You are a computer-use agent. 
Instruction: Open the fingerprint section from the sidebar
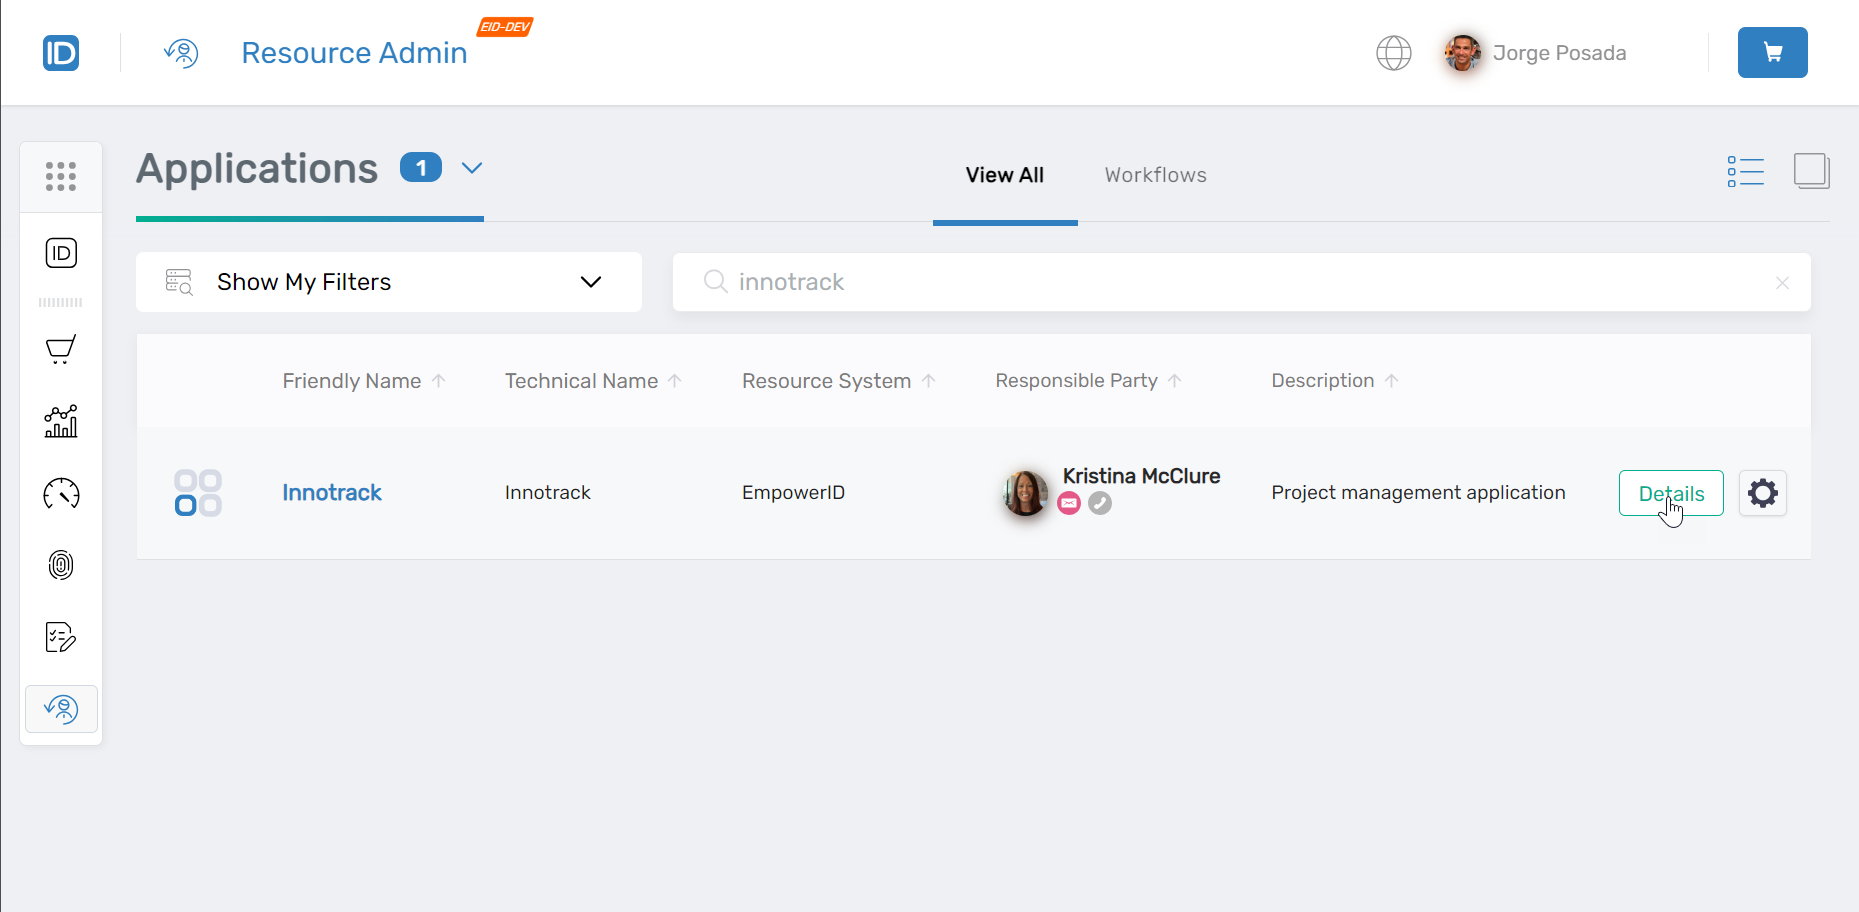[x=61, y=565]
